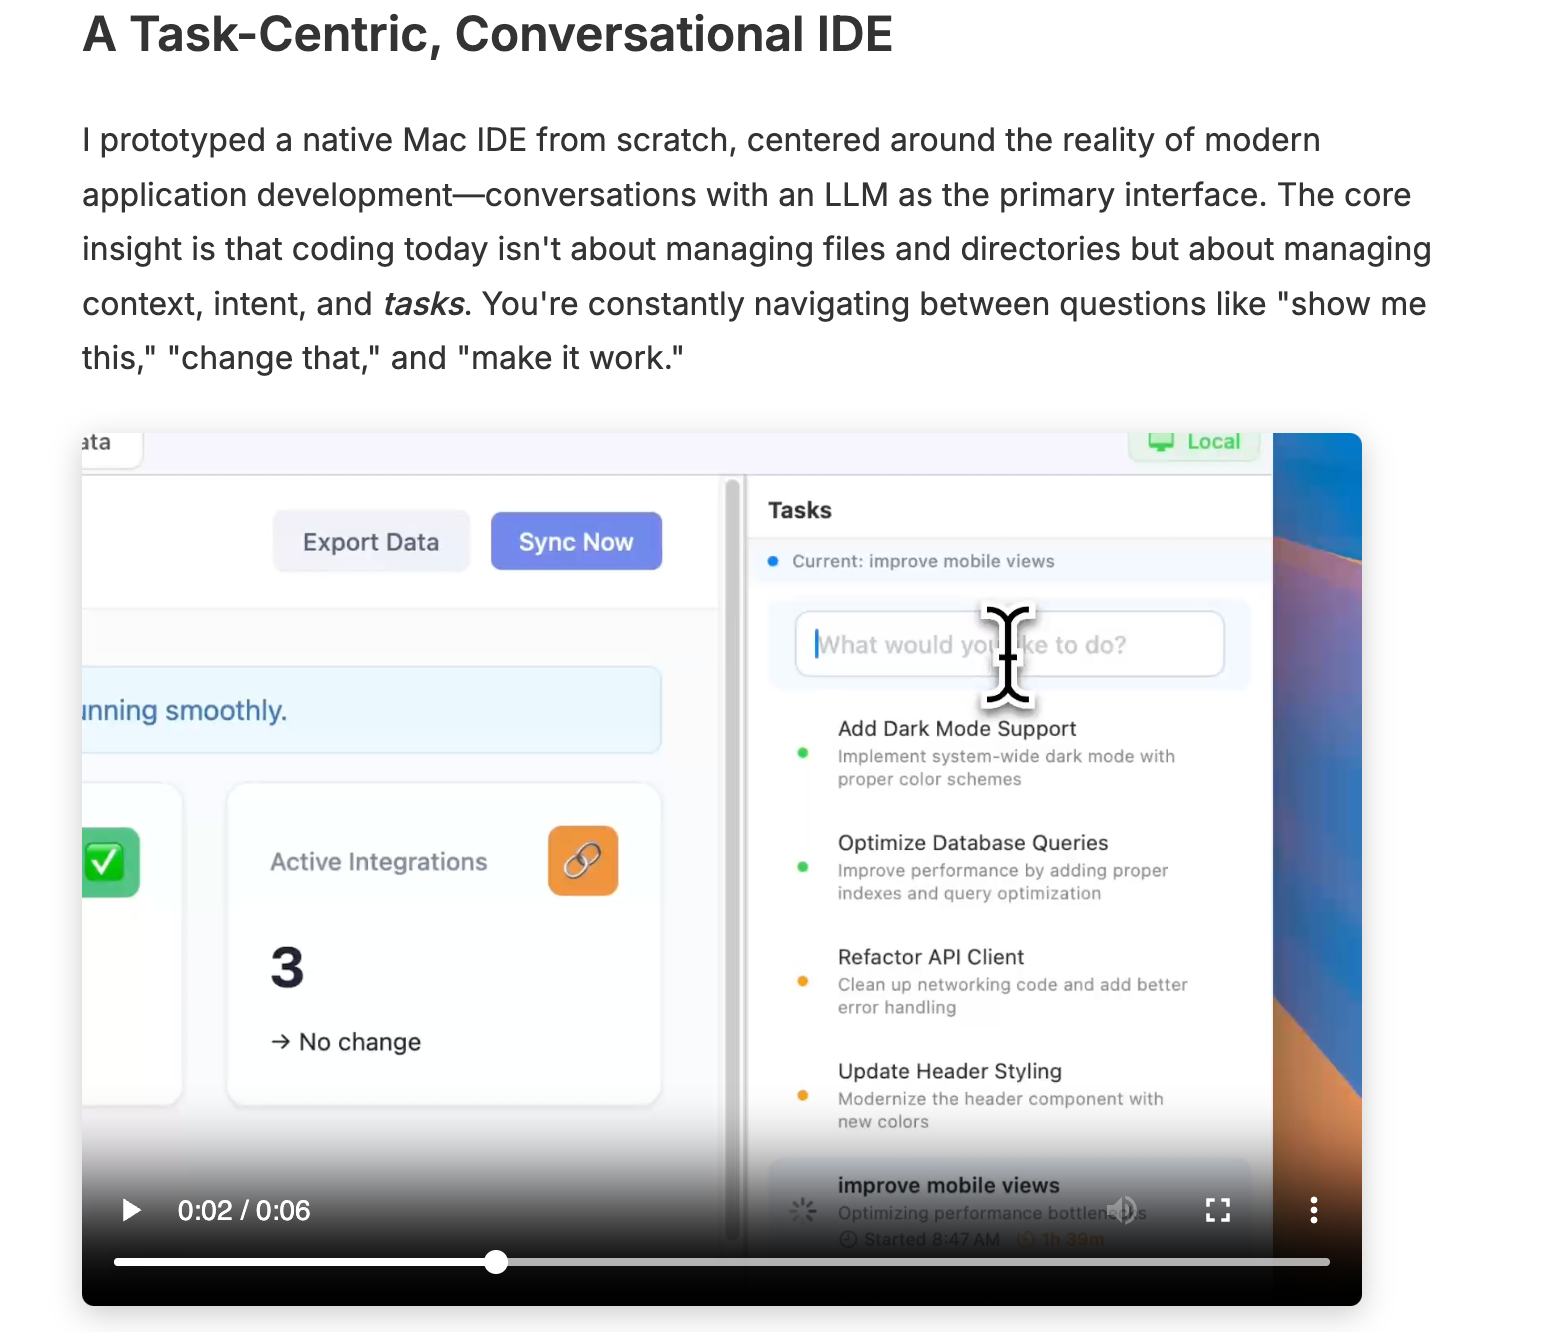Click the video progress bar scrubber handle
This screenshot has height=1332, width=1544.
click(x=496, y=1262)
